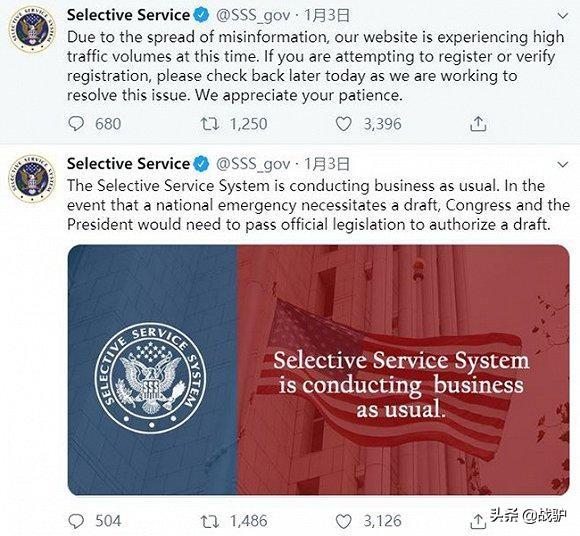Like the tweet with 3,126 likes

[x=343, y=521]
